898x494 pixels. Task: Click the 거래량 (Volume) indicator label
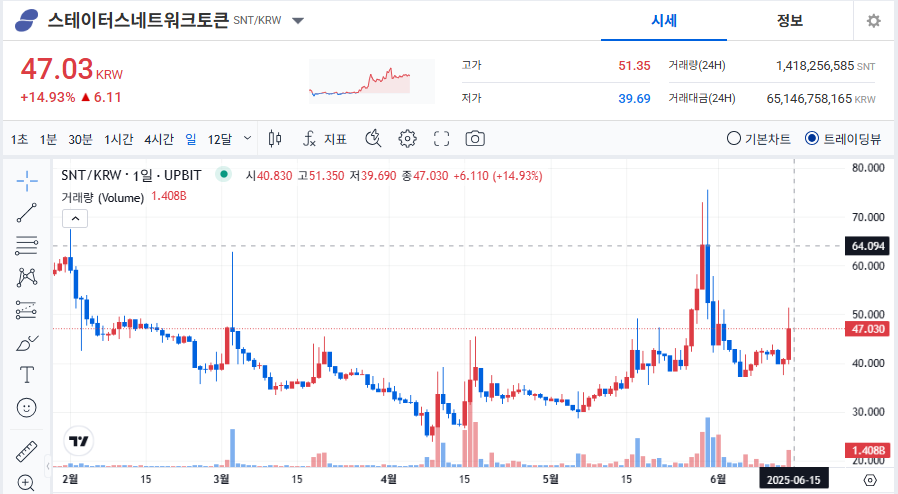[x=103, y=197]
